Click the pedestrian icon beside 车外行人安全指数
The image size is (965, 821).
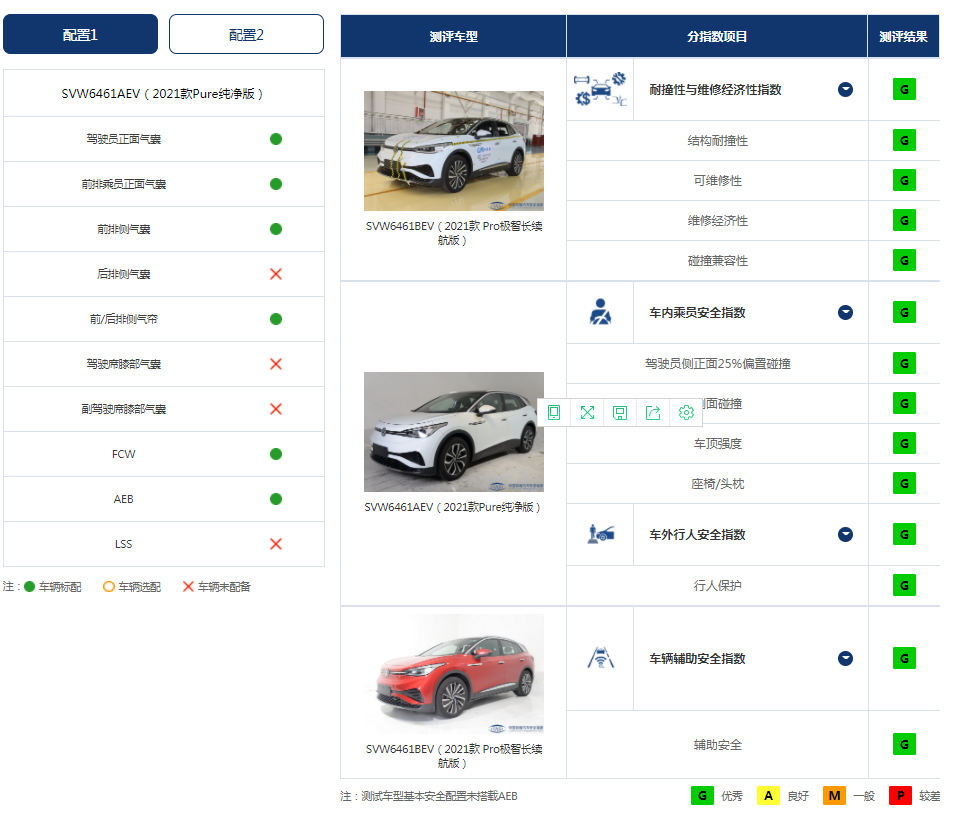[600, 534]
